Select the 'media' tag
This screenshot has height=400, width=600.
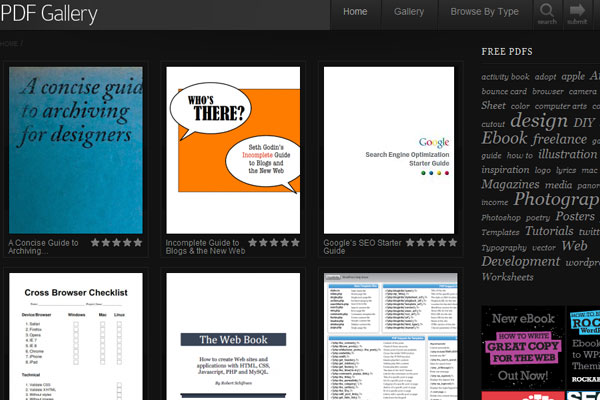coord(559,185)
